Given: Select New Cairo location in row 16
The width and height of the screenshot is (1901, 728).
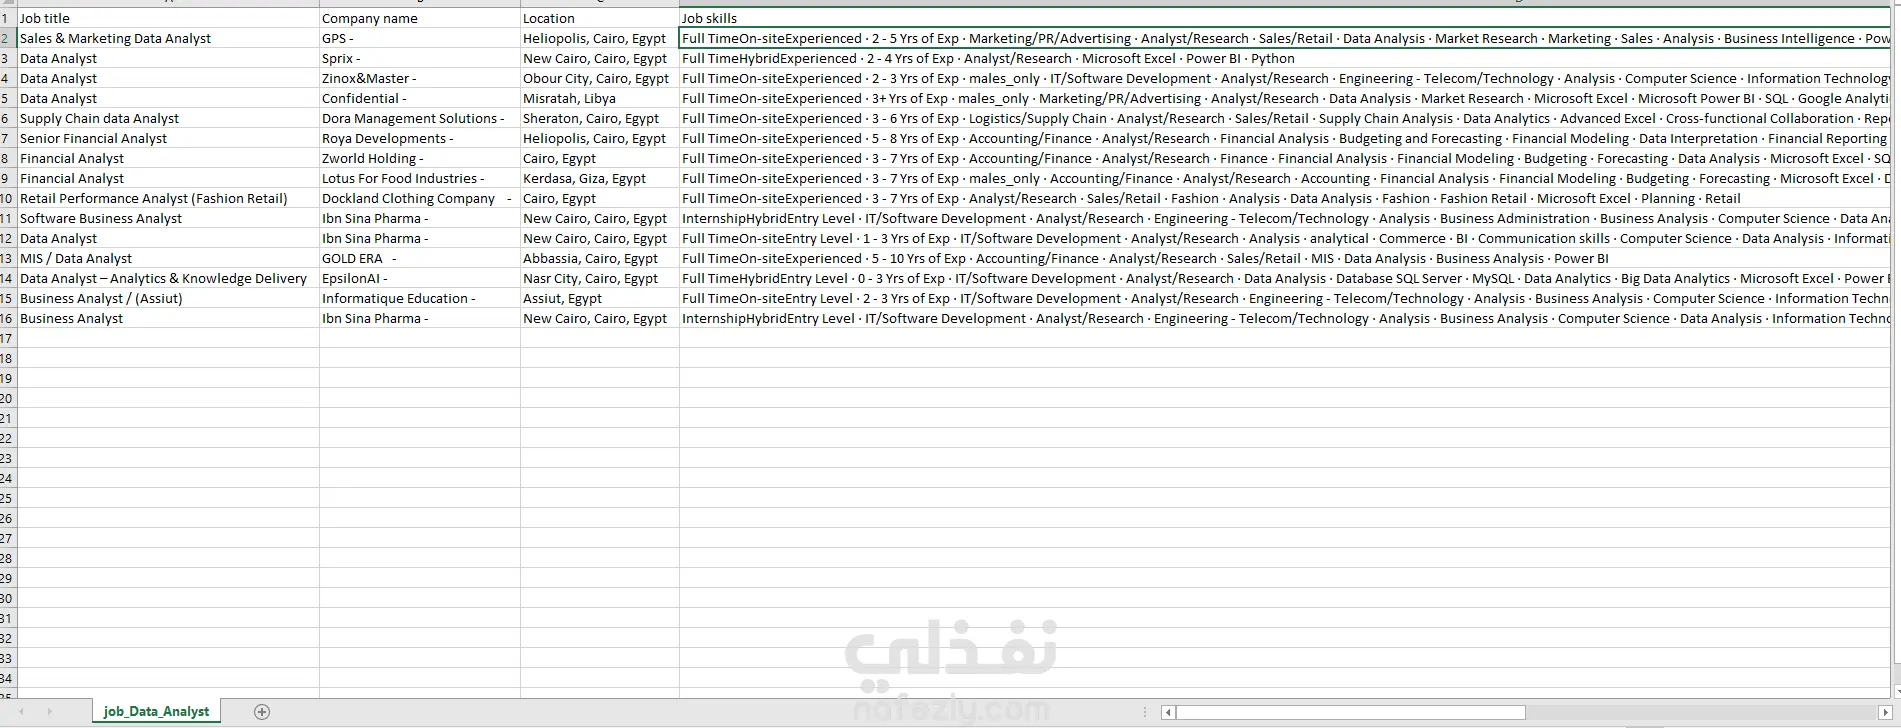Looking at the screenshot, I should (x=600, y=318).
